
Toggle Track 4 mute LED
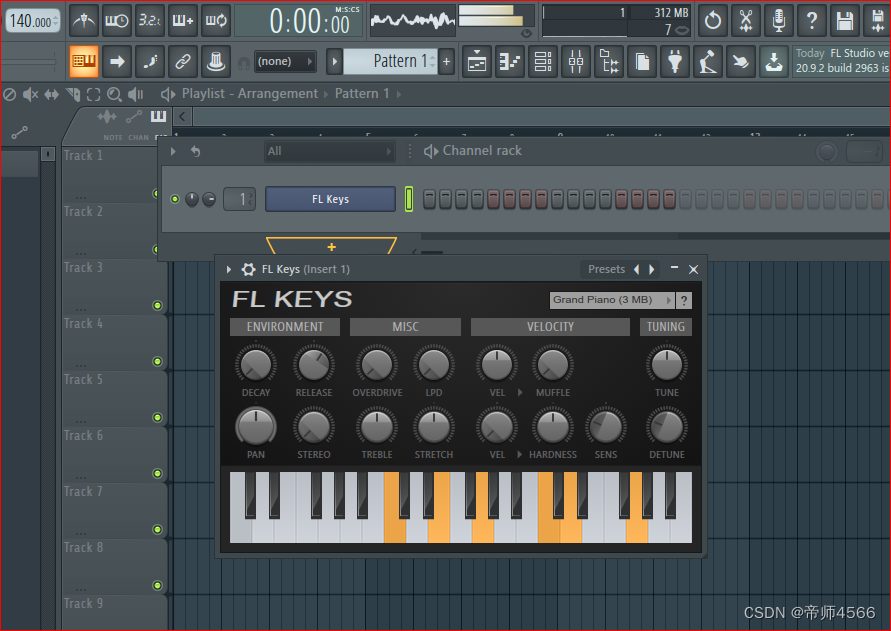[157, 362]
